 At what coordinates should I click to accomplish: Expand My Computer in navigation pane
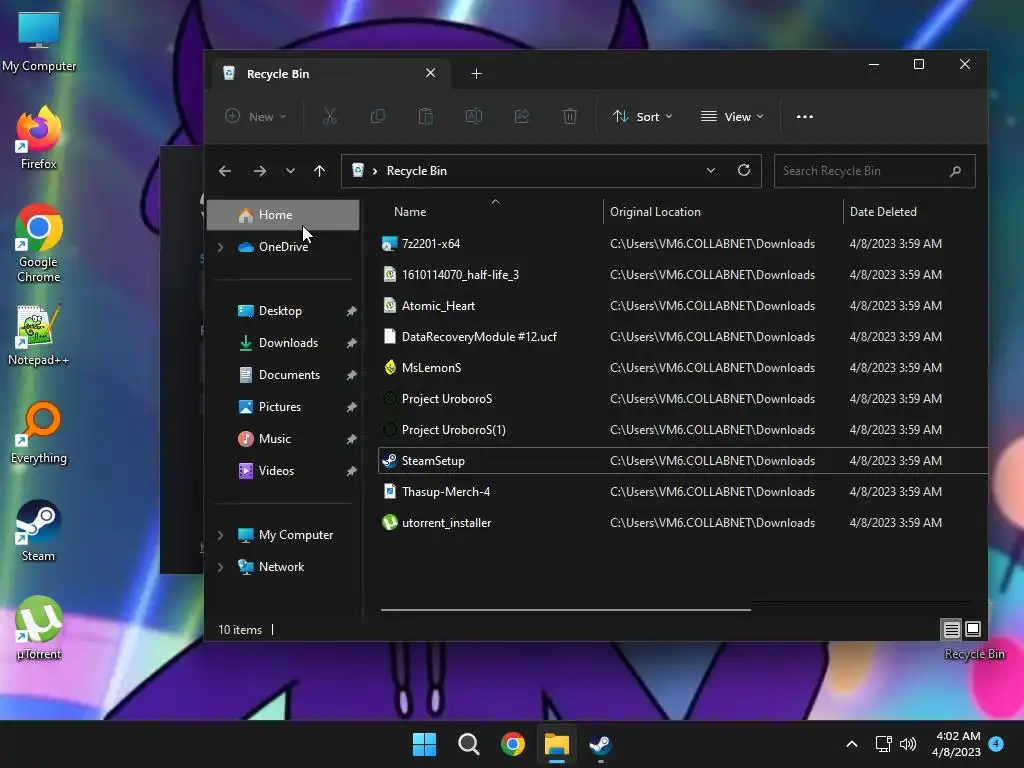pos(221,535)
